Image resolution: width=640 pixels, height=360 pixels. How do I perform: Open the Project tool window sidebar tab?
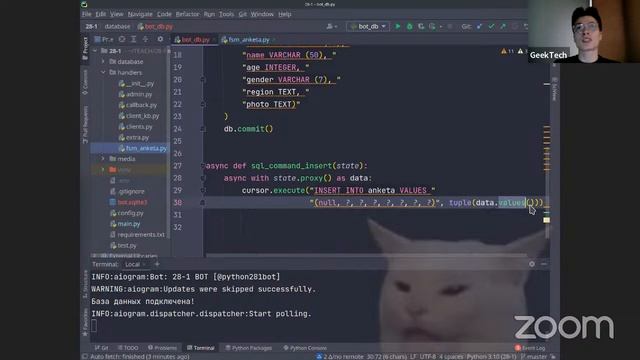click(85, 48)
